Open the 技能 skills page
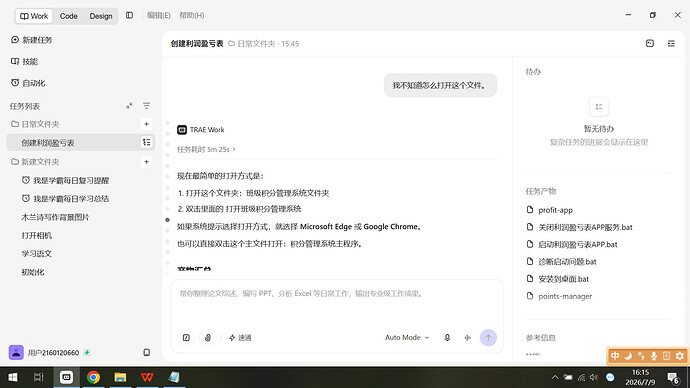 24,62
